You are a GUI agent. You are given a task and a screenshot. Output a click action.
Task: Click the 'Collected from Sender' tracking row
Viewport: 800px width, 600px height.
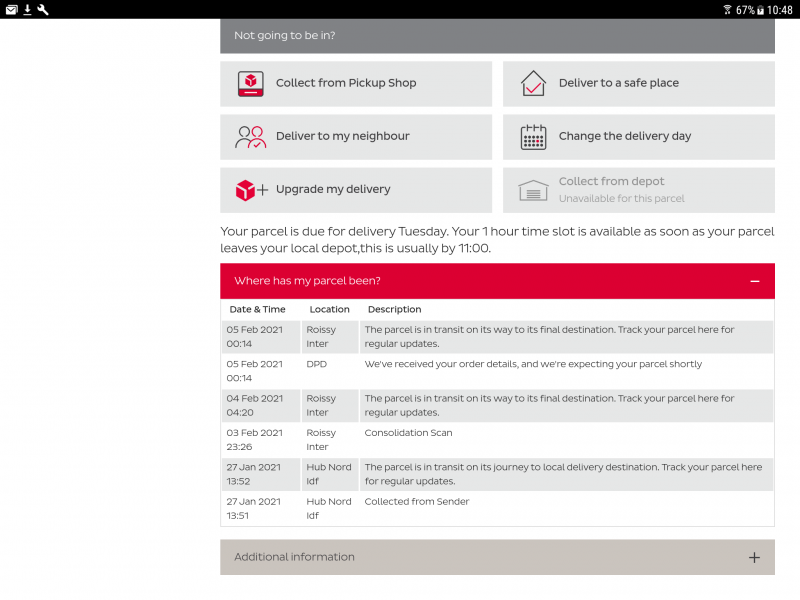click(417, 502)
